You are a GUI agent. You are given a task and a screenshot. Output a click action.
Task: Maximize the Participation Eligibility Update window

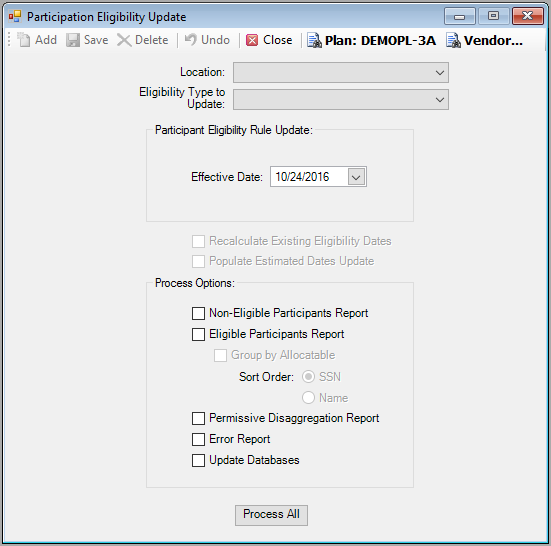(x=493, y=16)
